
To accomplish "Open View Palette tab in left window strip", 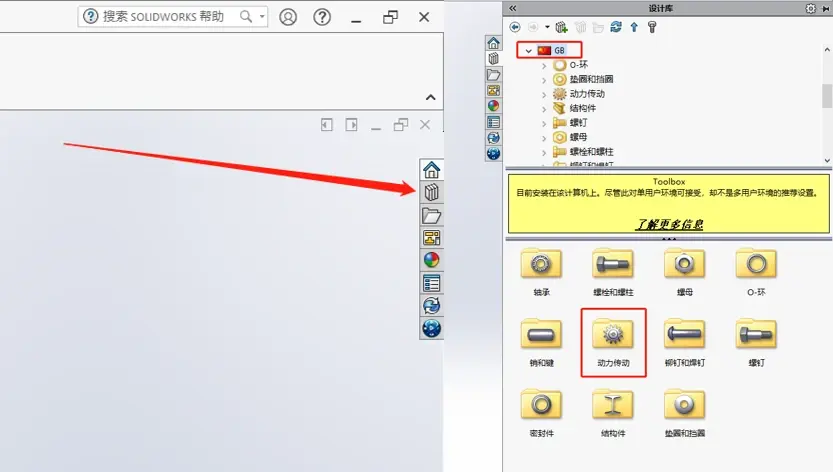I will tap(431, 238).
